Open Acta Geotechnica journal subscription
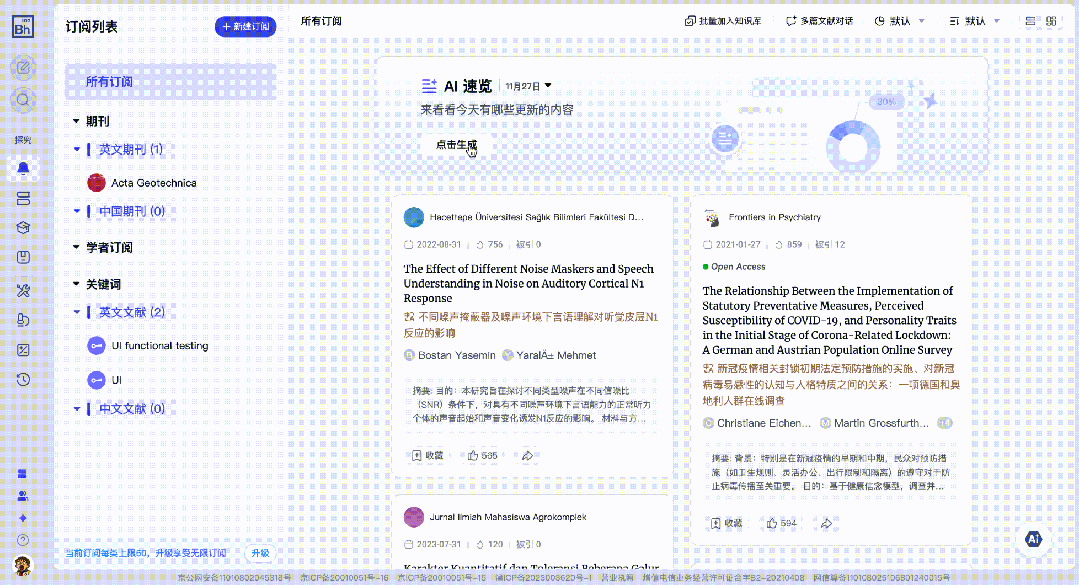 tap(153, 183)
